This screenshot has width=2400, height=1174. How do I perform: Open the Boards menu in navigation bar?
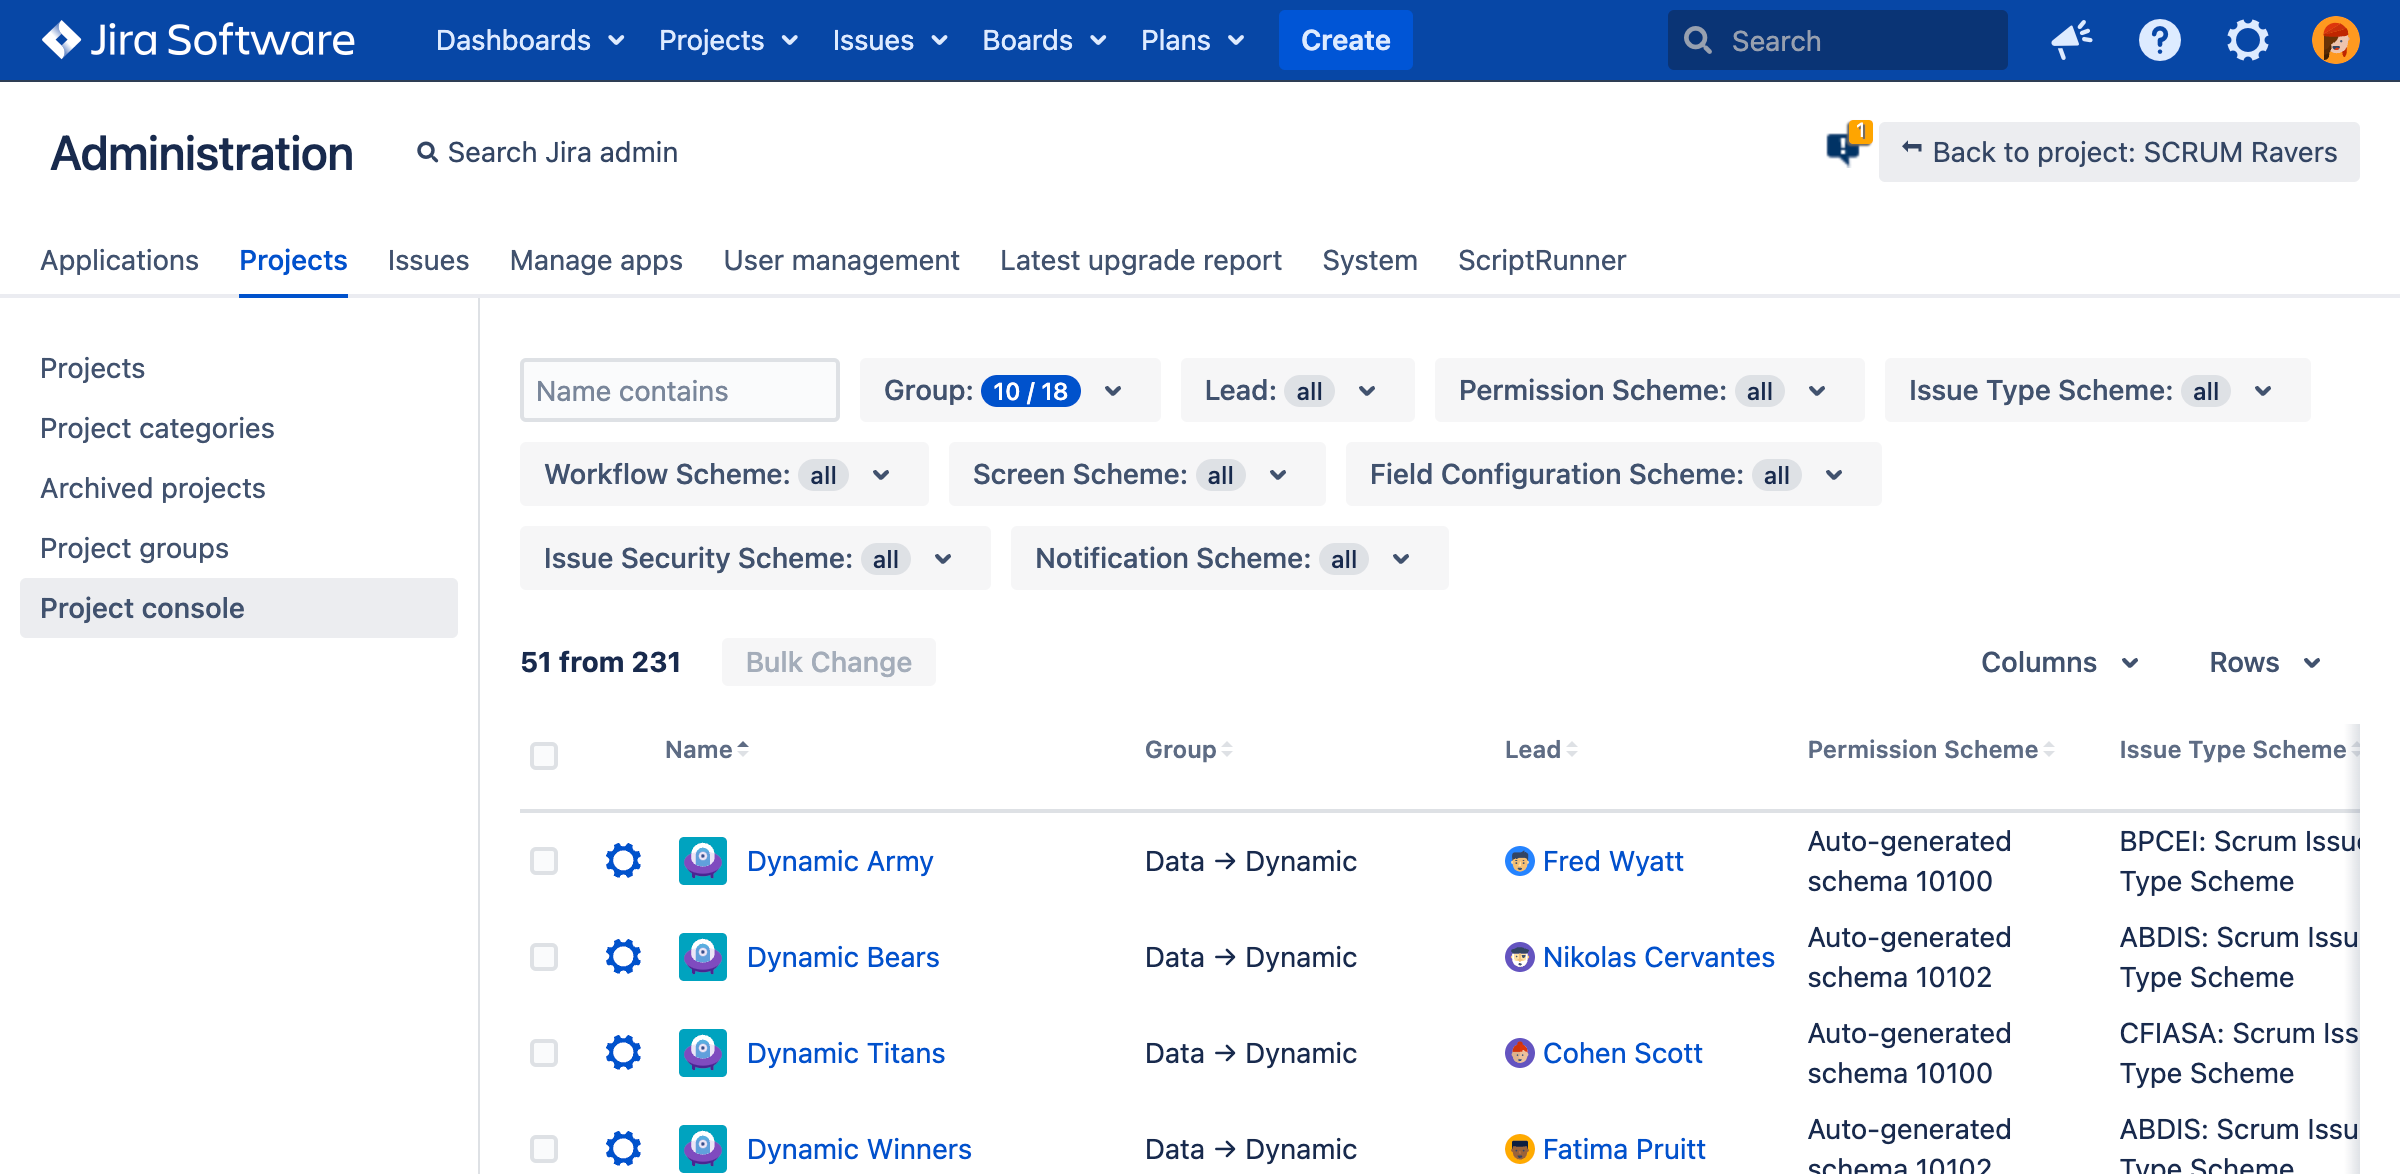tap(1043, 40)
